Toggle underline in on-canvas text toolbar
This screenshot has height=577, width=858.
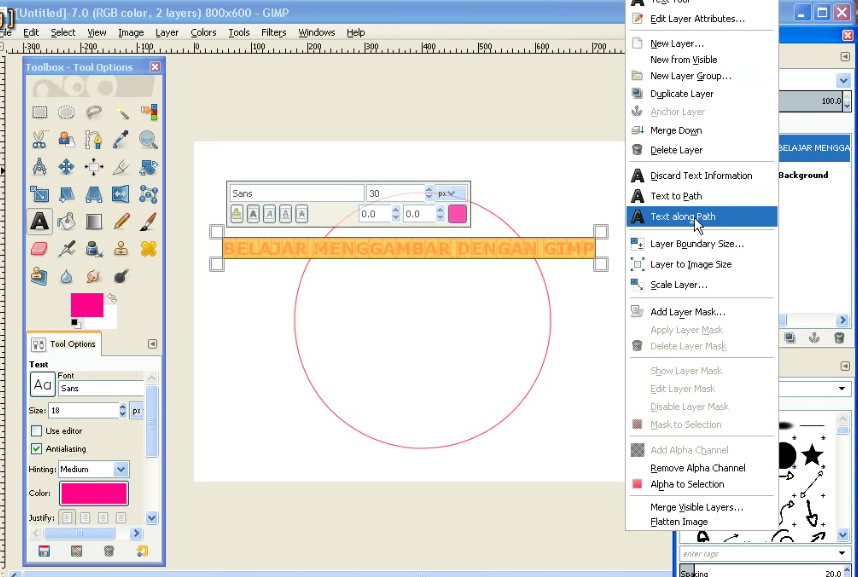(286, 214)
